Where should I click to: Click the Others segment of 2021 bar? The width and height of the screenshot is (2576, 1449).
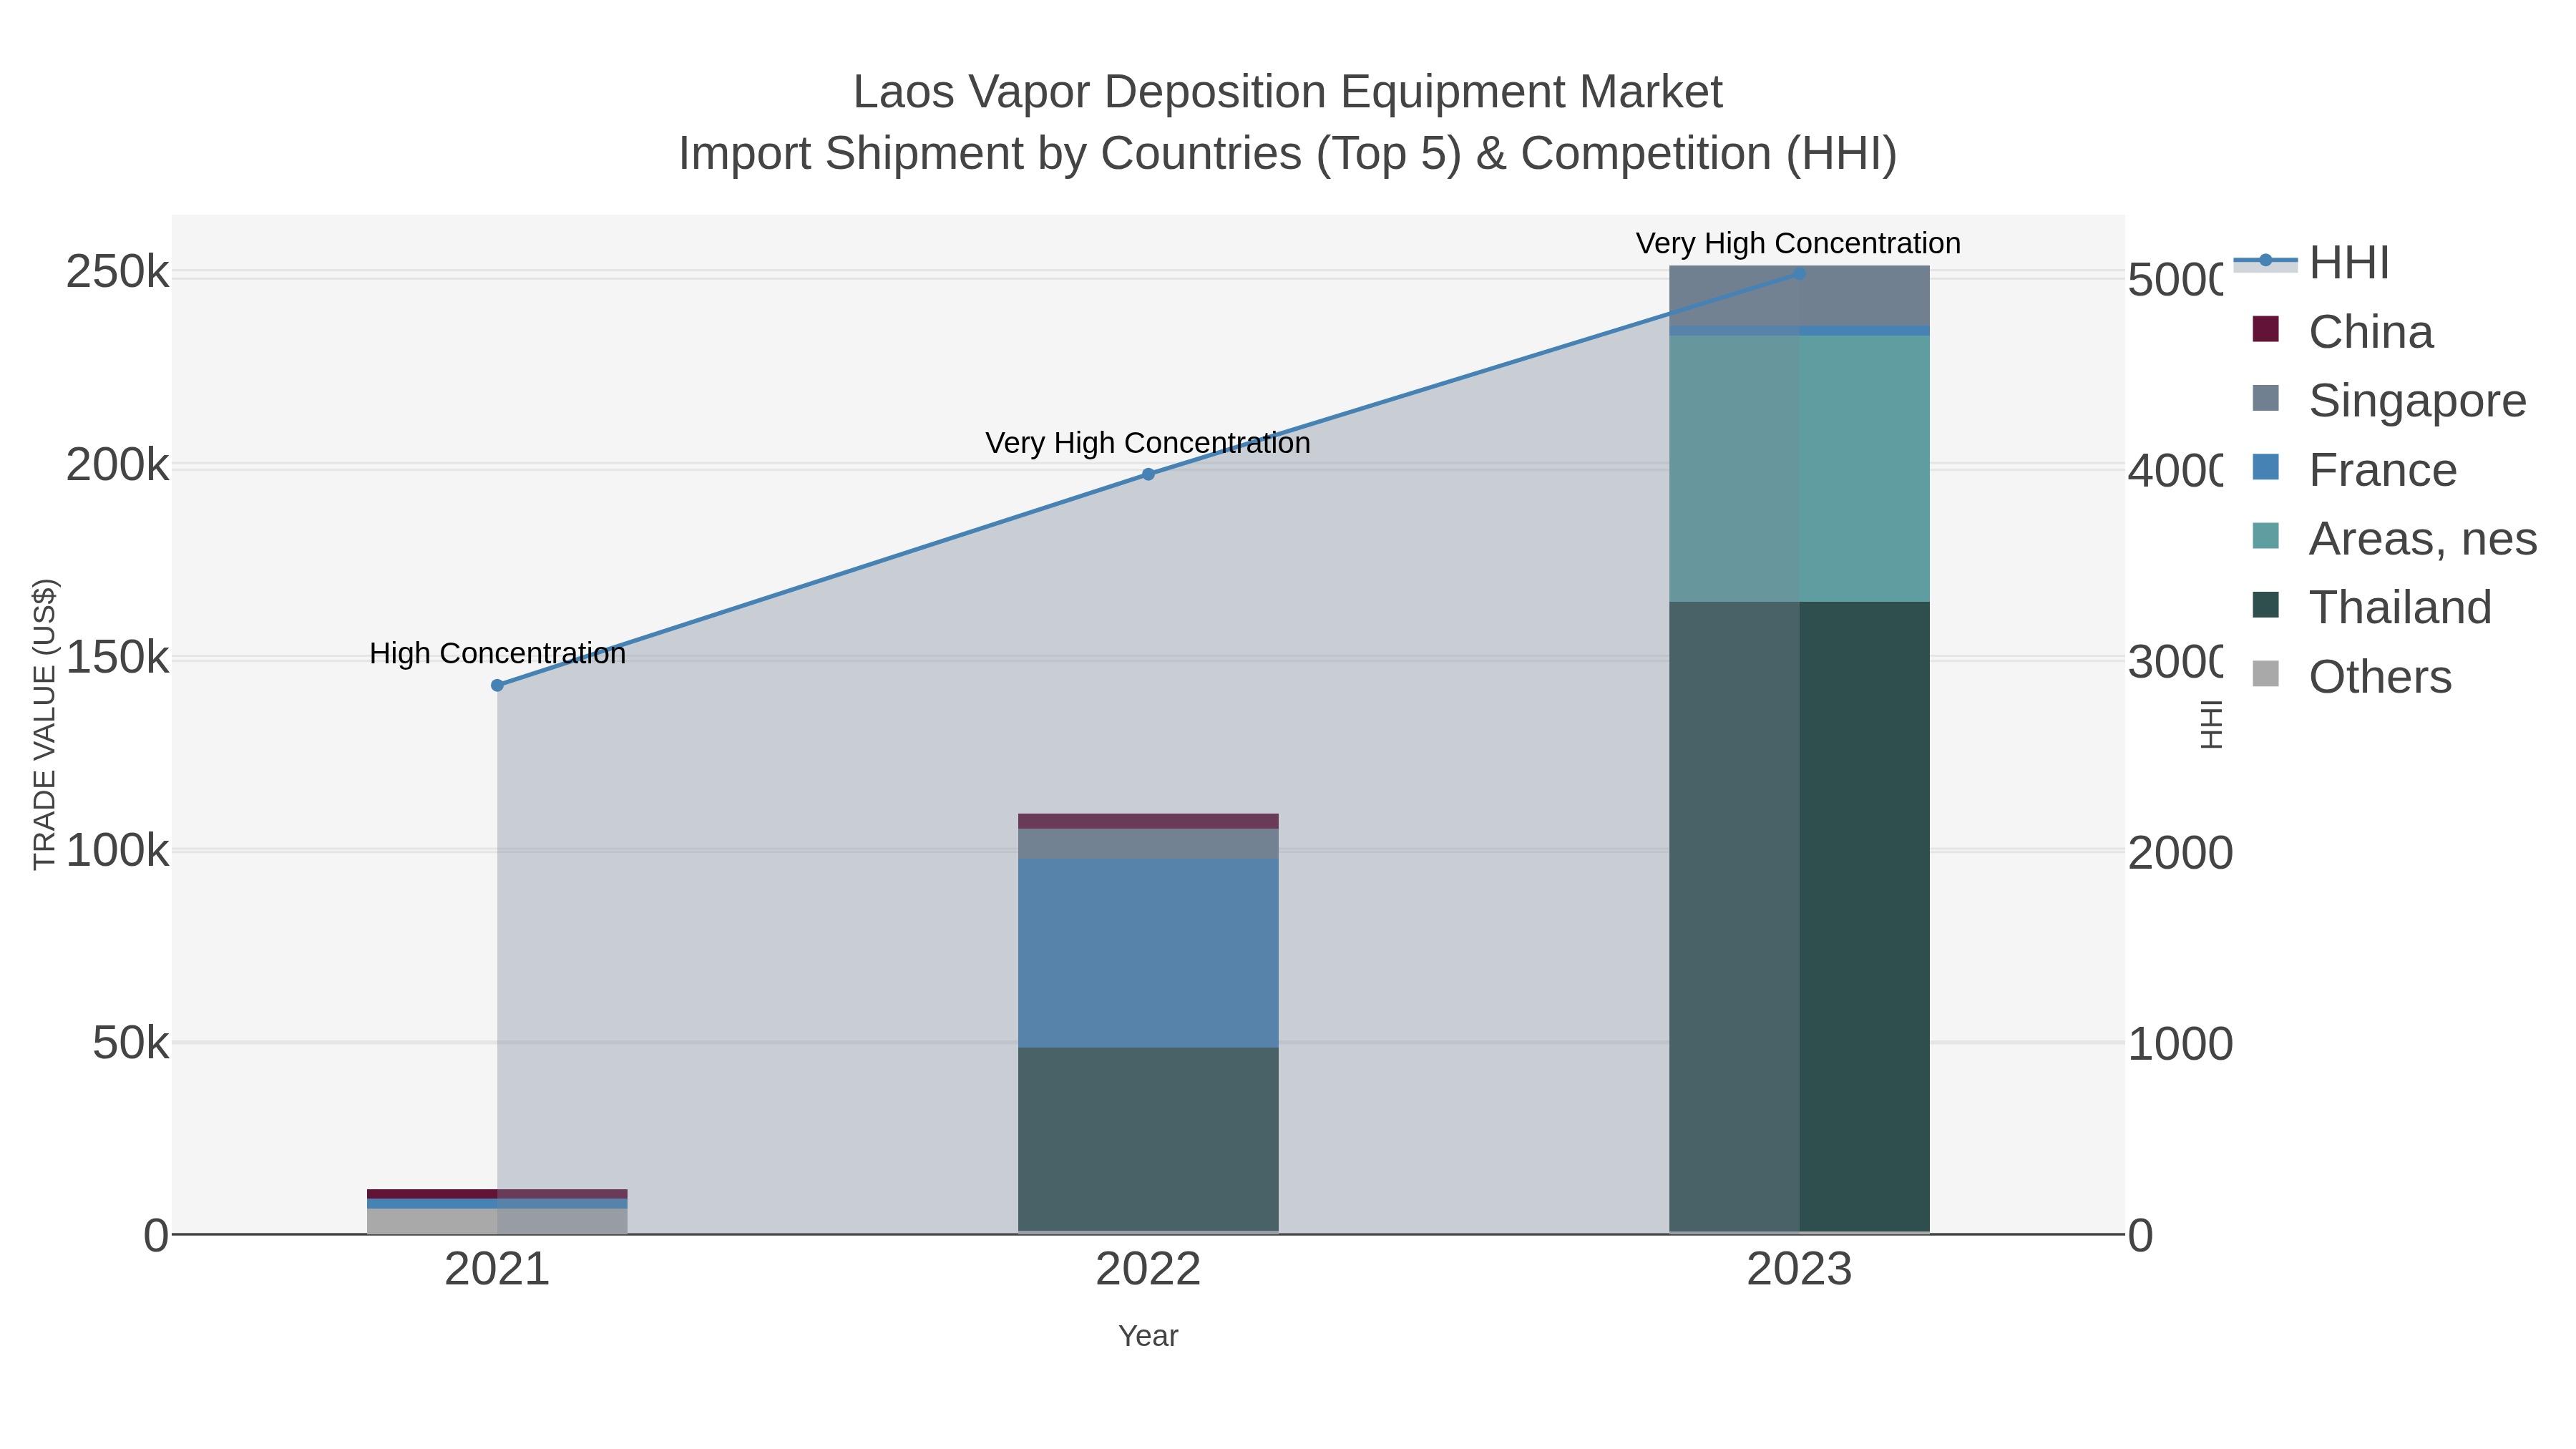tap(497, 1221)
